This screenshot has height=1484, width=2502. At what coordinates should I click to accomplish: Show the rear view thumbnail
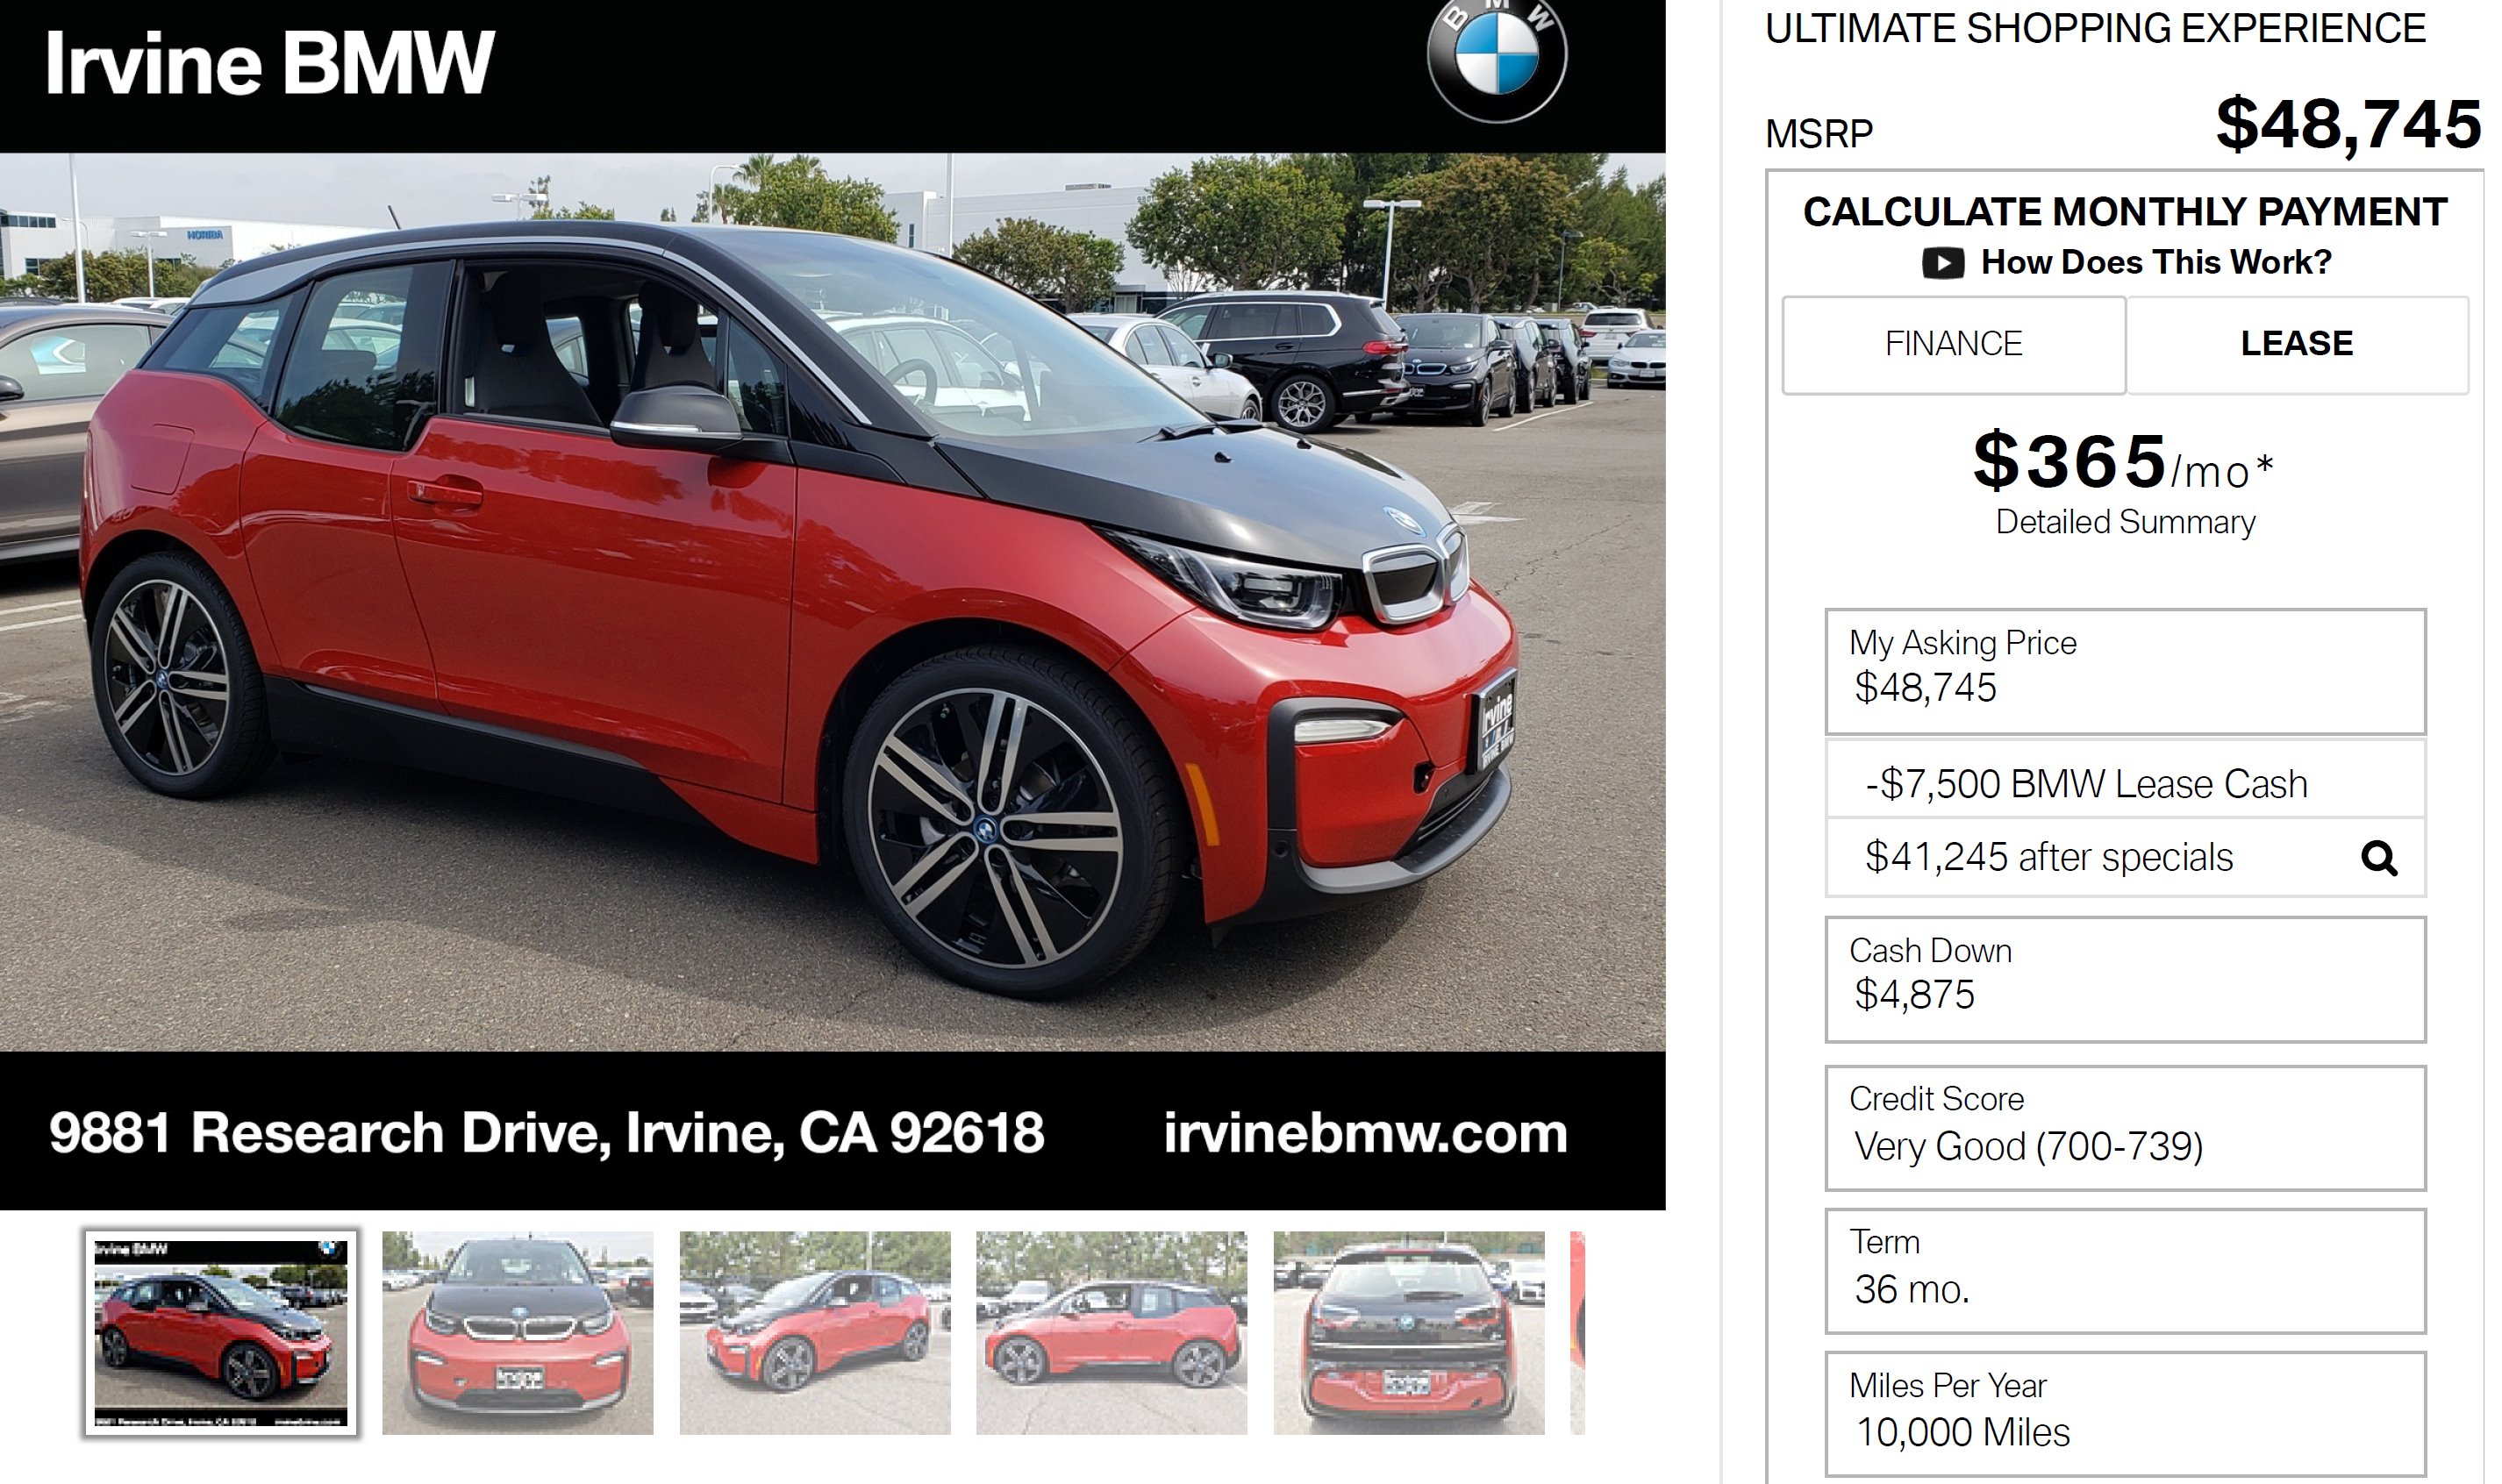(1408, 1333)
